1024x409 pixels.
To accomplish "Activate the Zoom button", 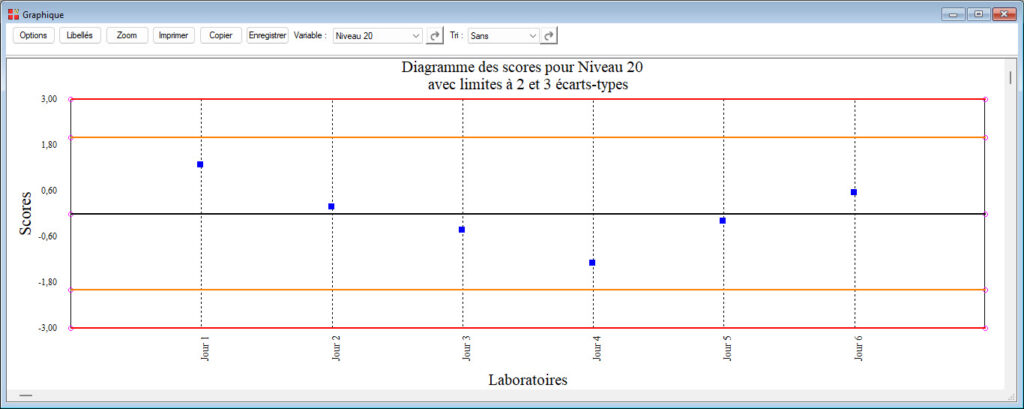I will tap(127, 35).
